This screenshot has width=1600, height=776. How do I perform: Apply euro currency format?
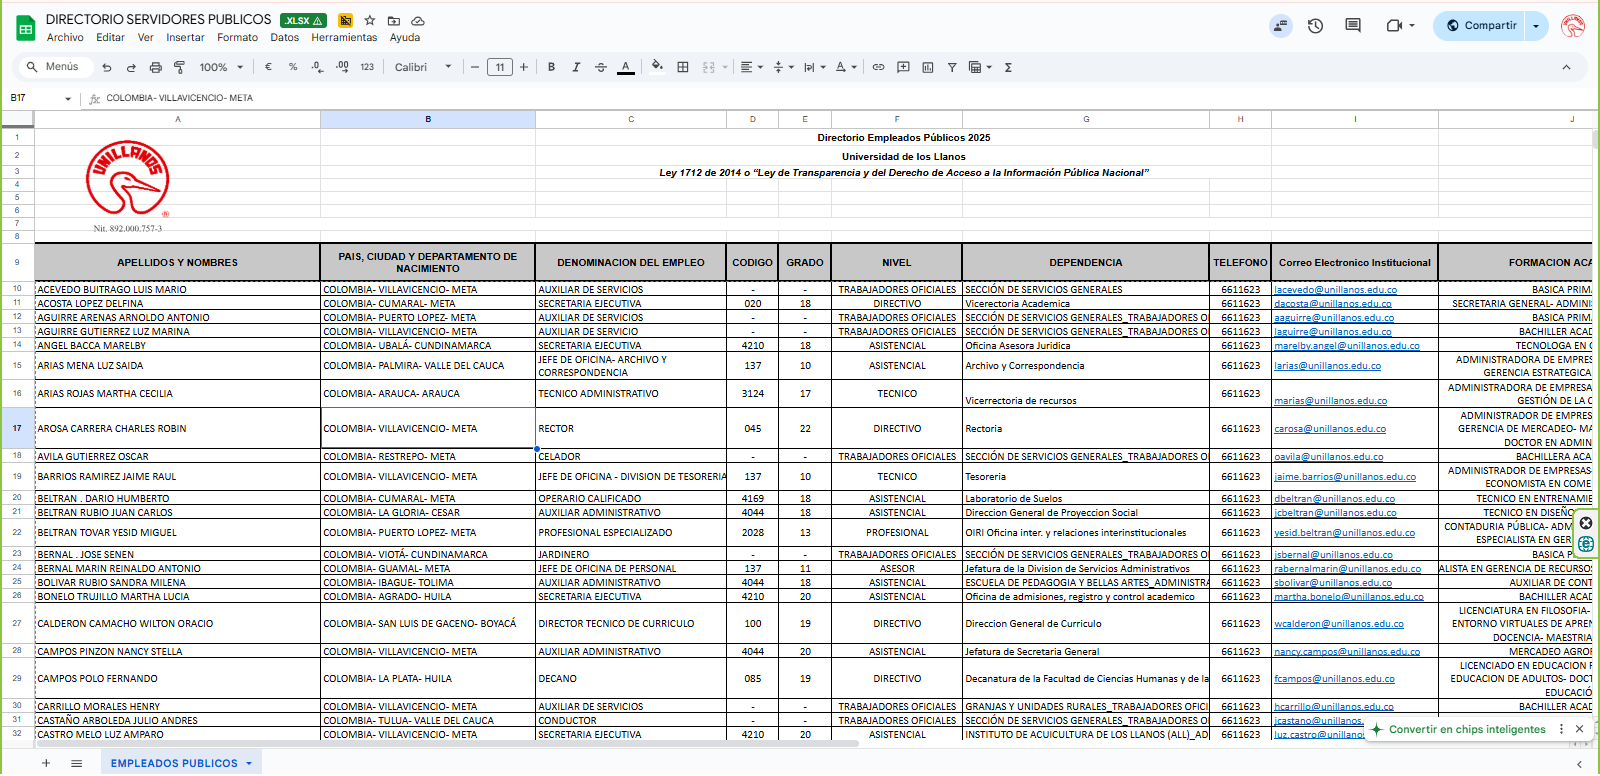[268, 67]
